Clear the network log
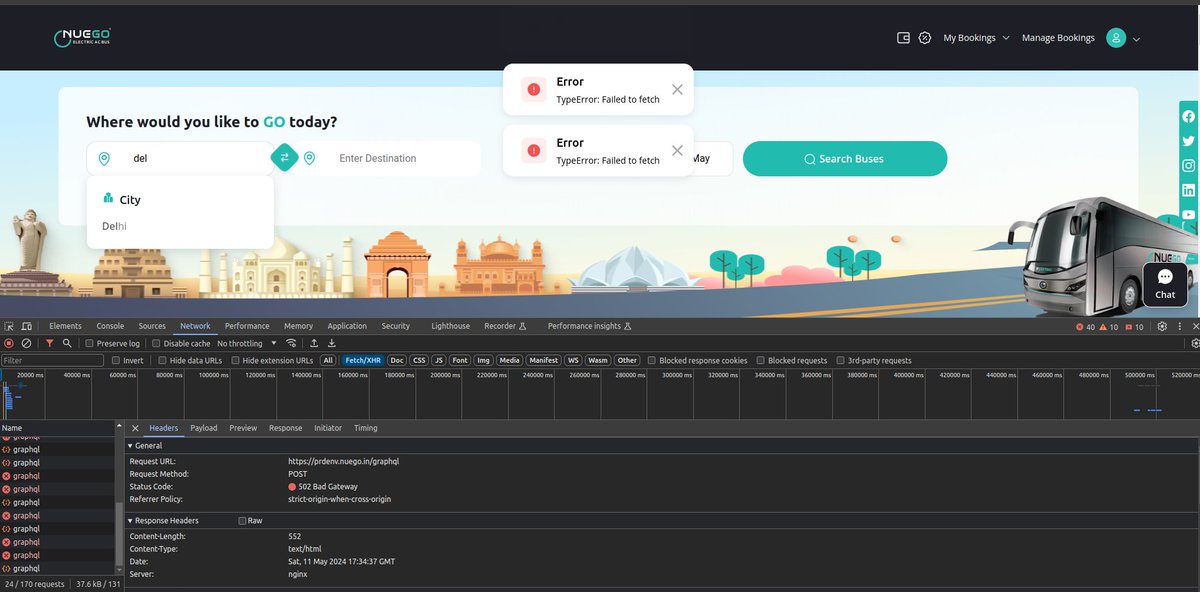Viewport: 1200px width, 592px height. pyautogui.click(x=26, y=343)
